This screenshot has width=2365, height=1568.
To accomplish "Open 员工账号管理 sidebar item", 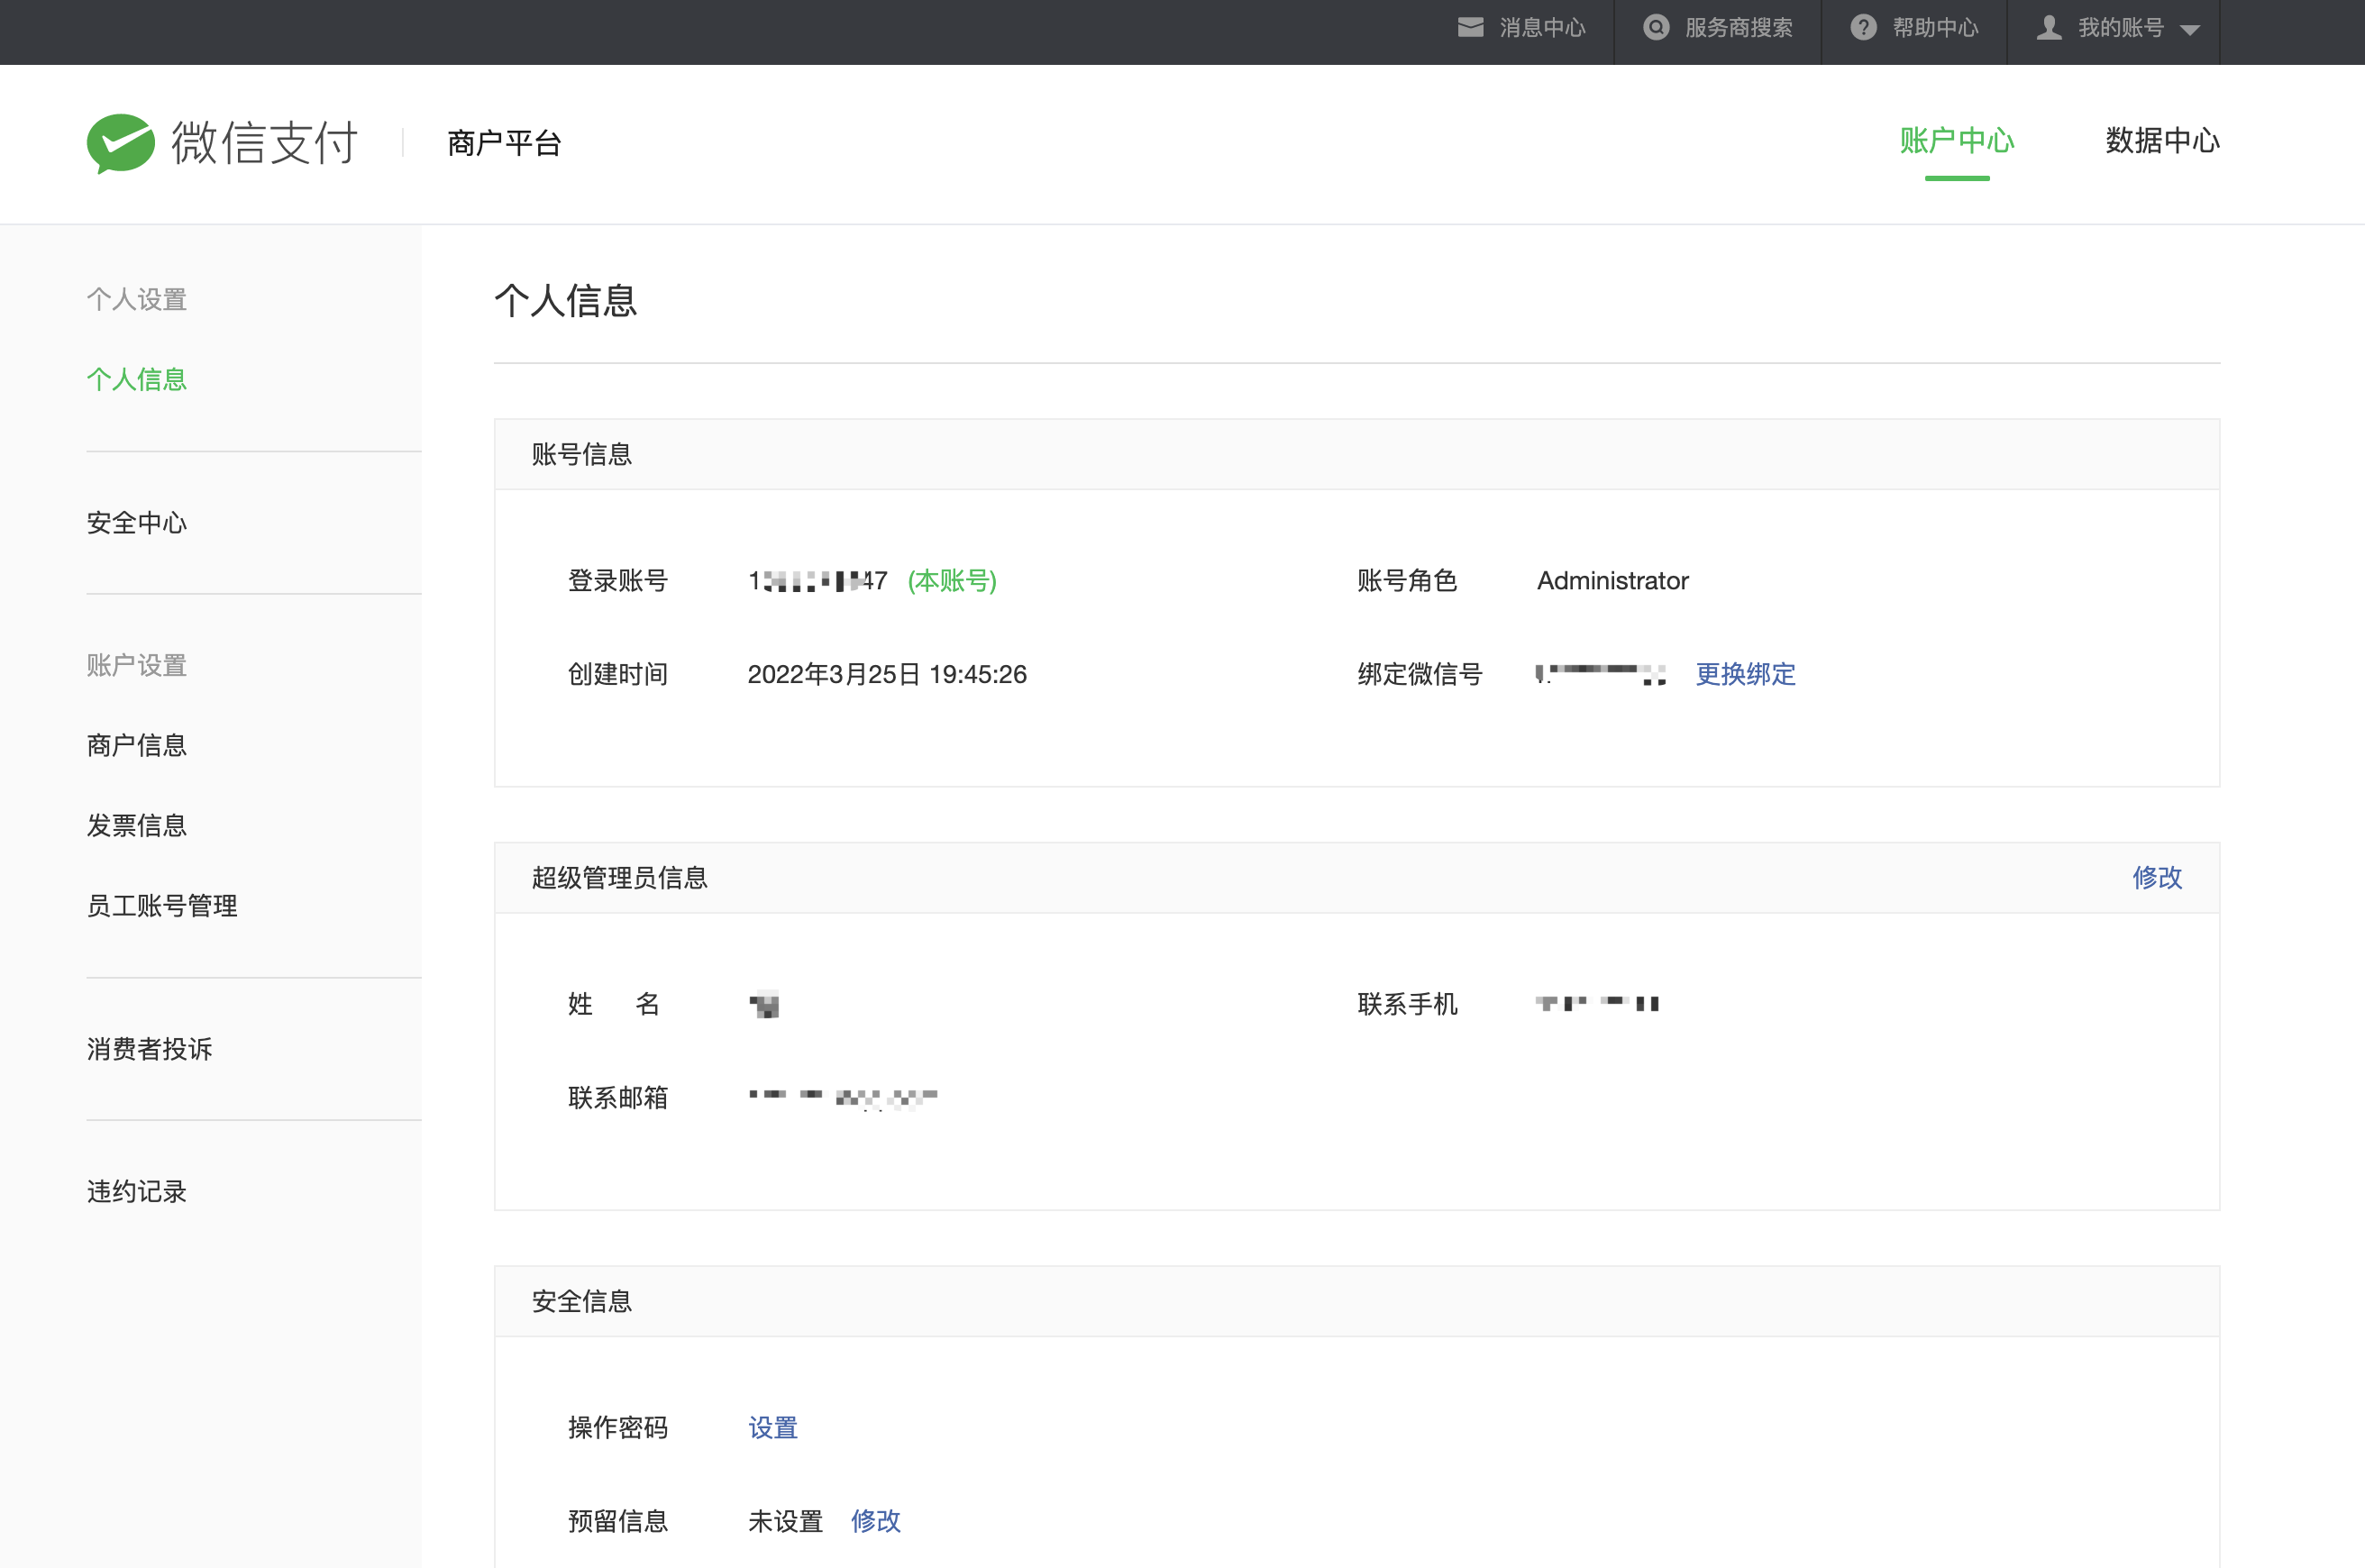I will [162, 906].
